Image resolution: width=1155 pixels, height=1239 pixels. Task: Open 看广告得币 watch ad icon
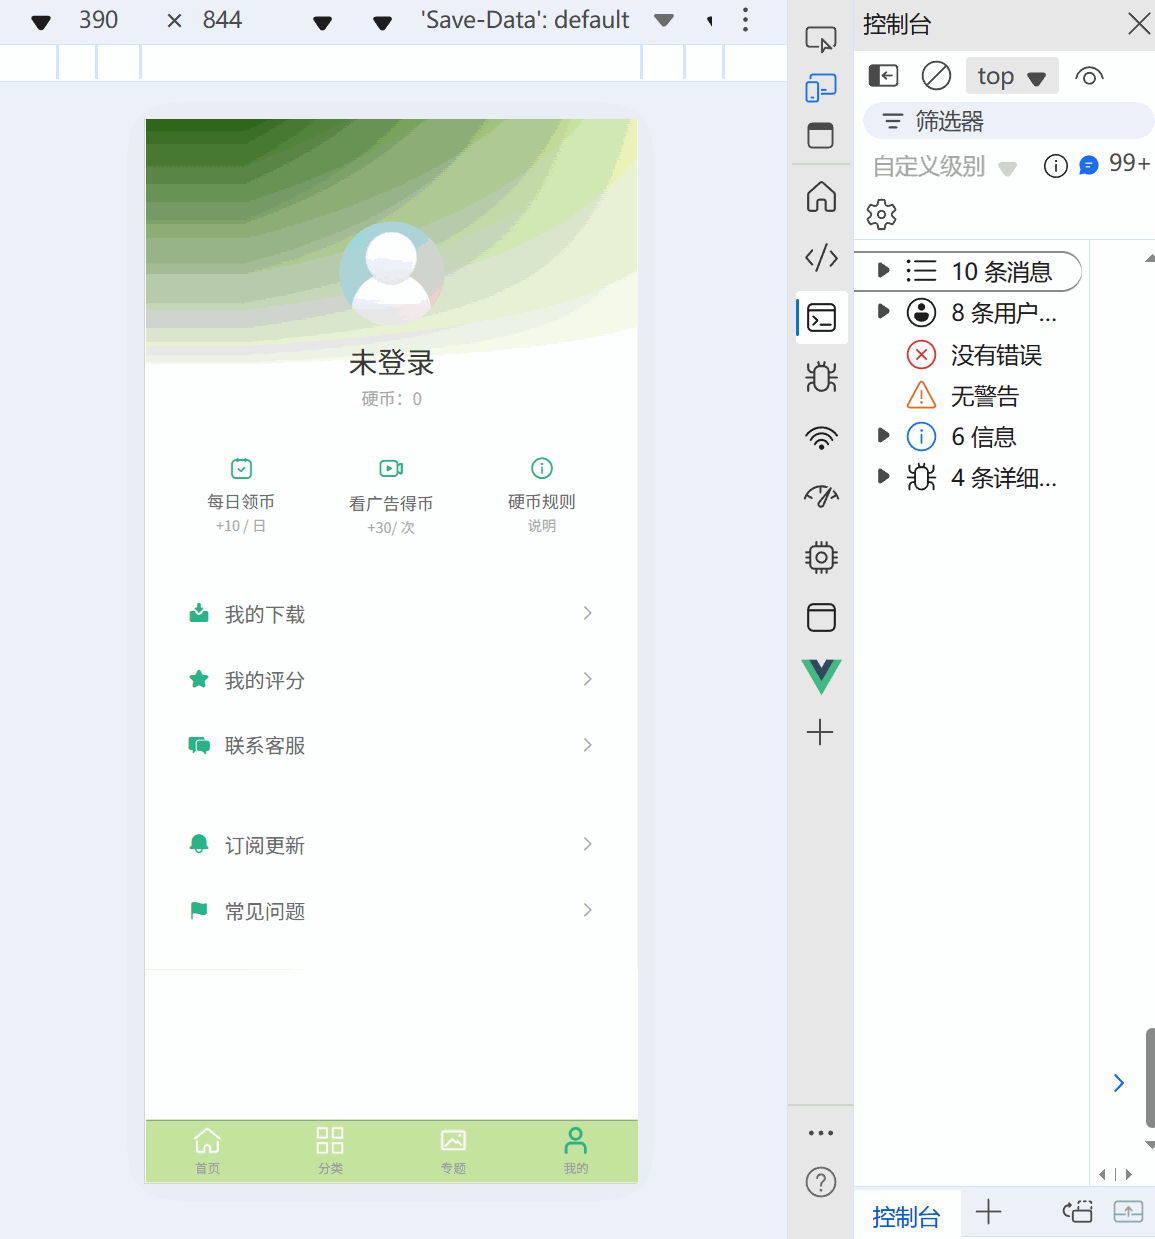(391, 468)
